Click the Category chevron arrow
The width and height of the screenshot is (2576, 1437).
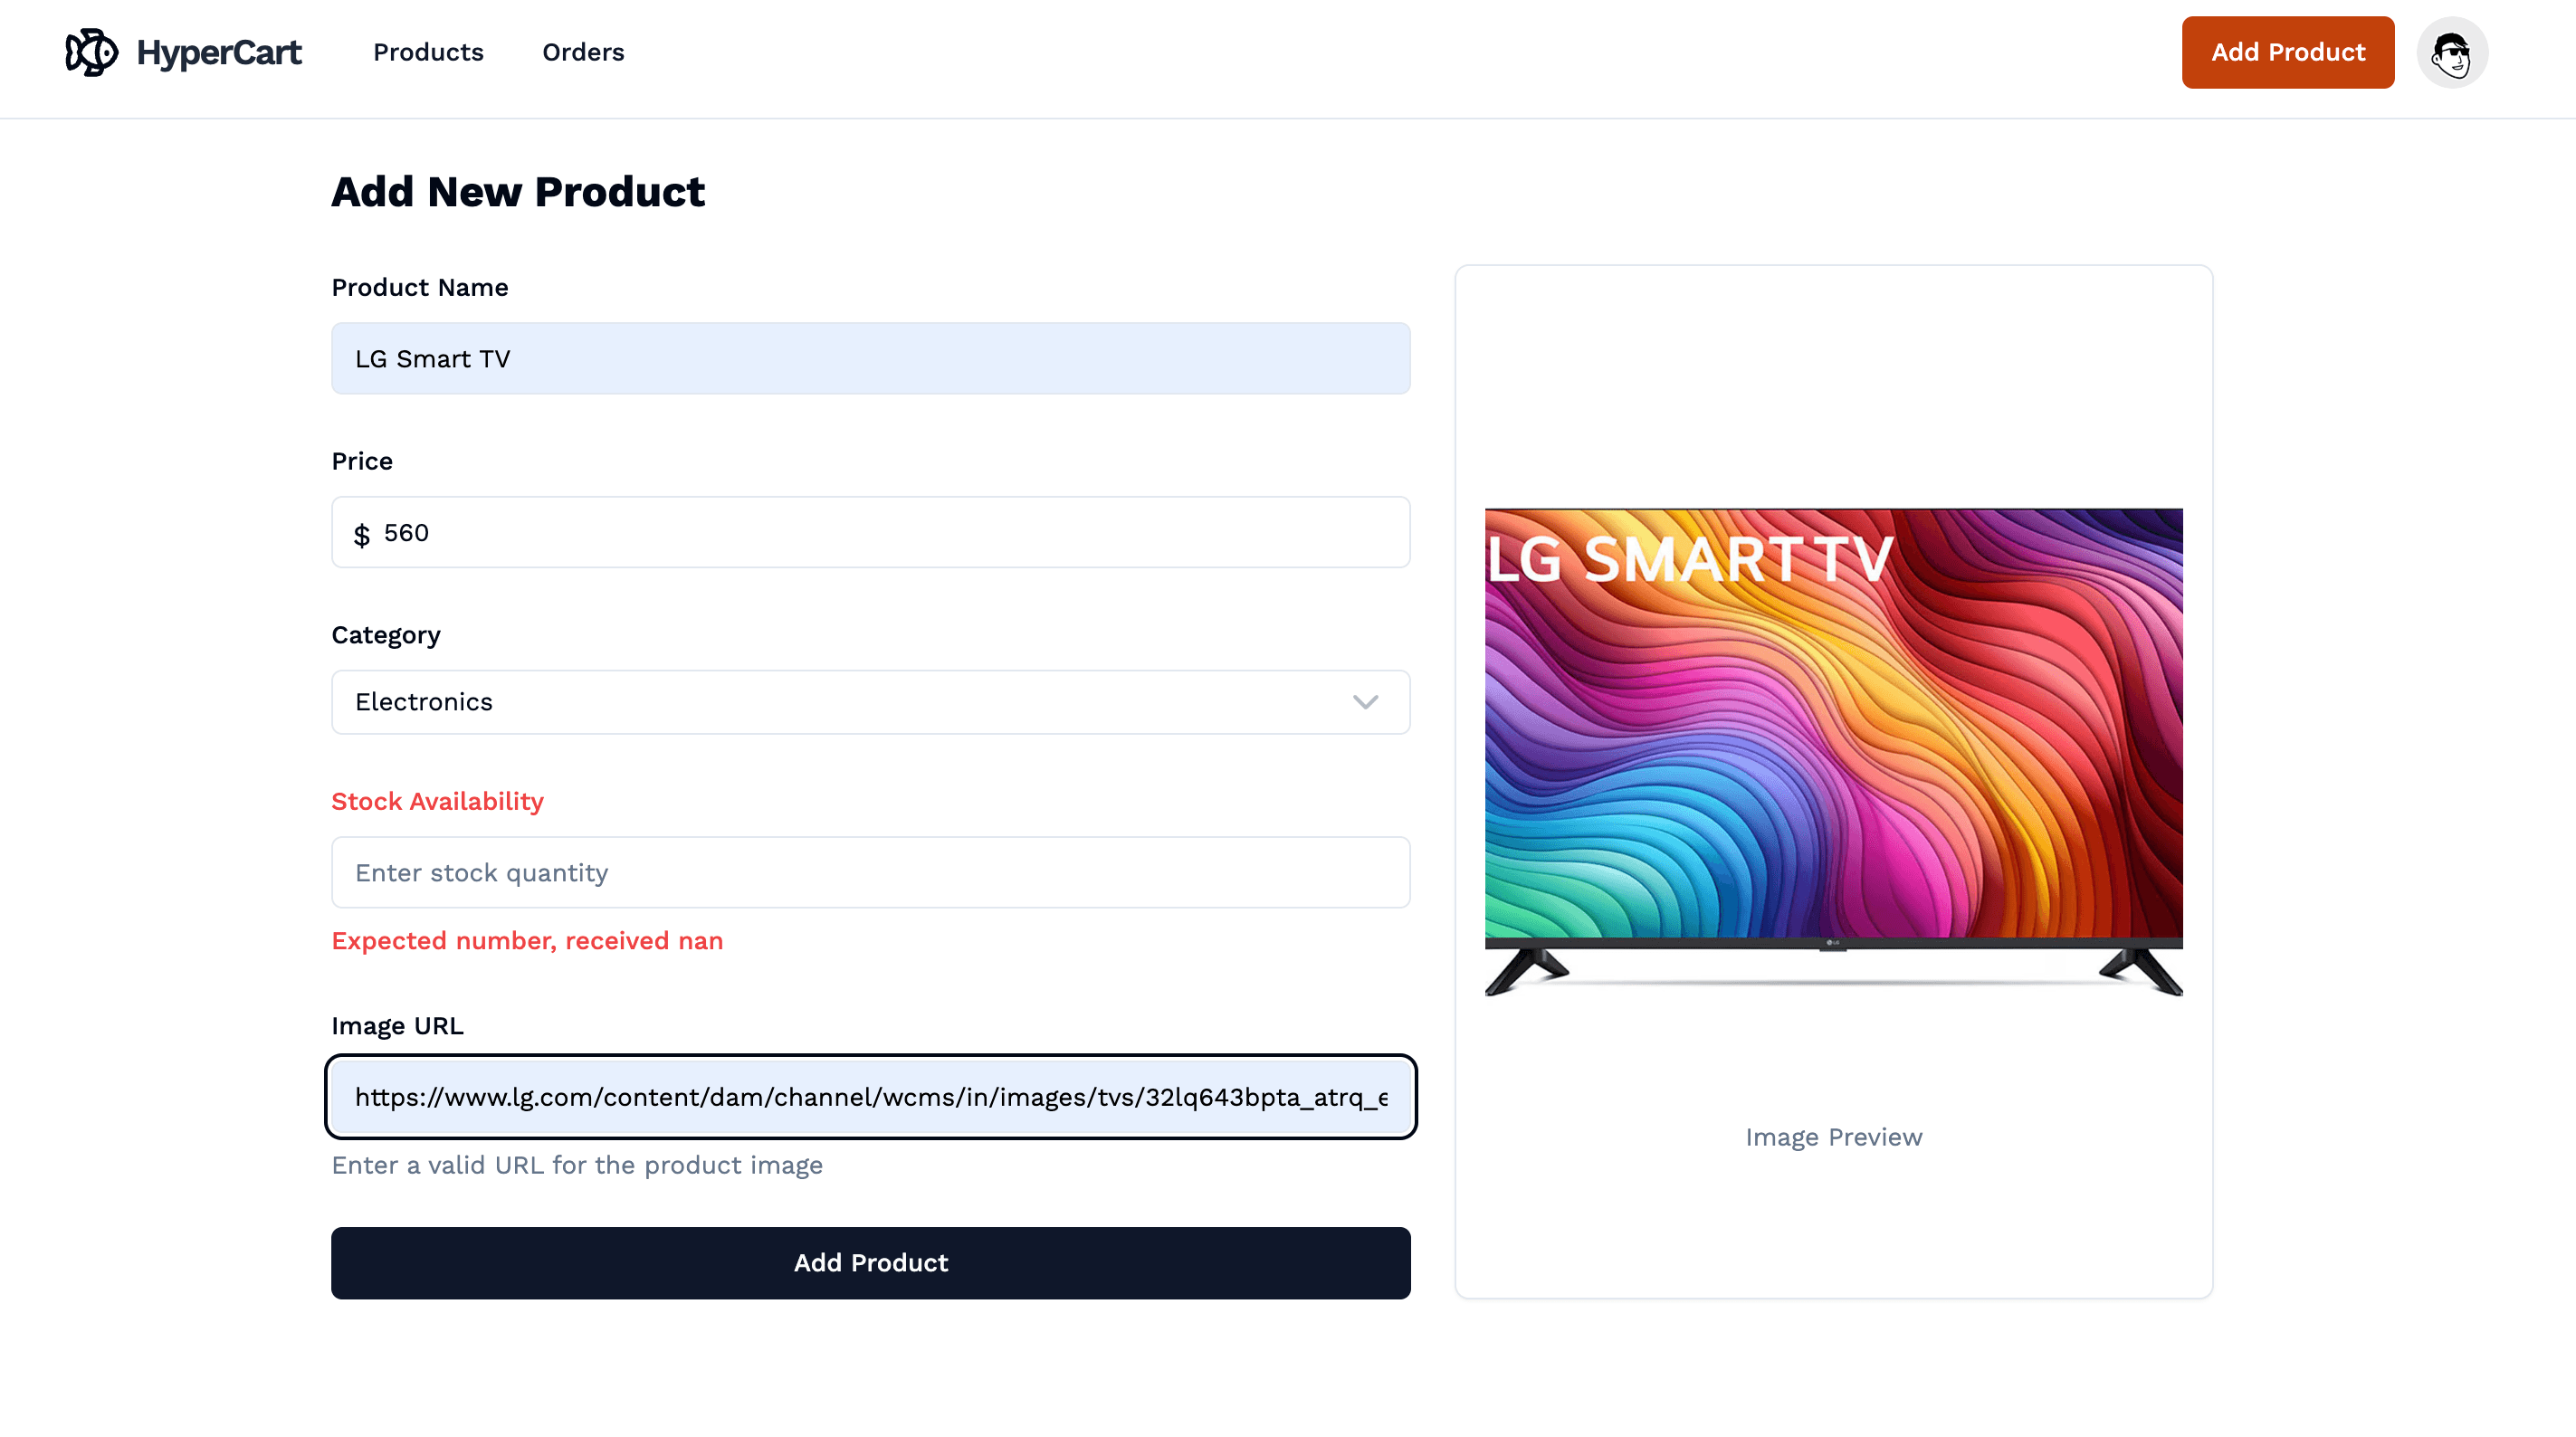[1365, 702]
